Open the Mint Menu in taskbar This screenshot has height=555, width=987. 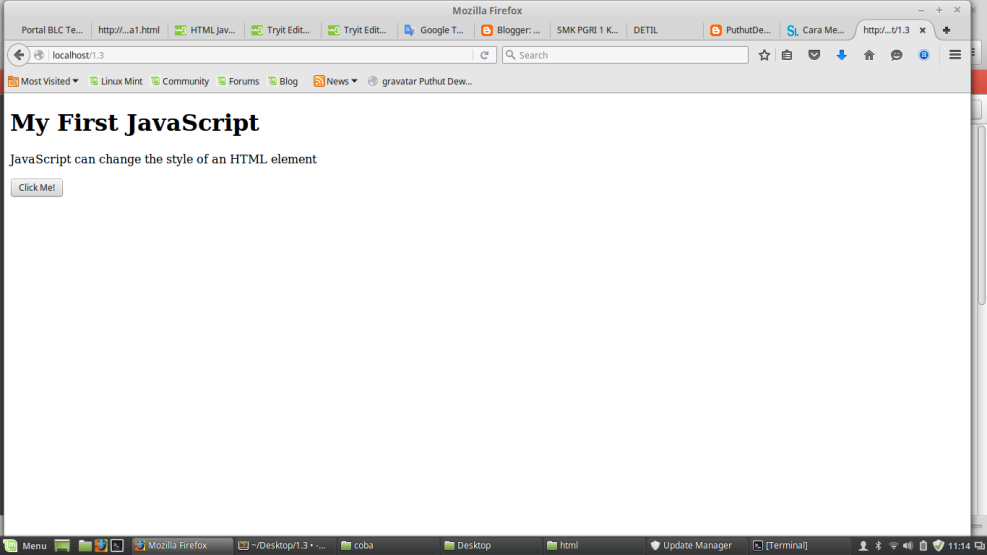pyautogui.click(x=25, y=545)
